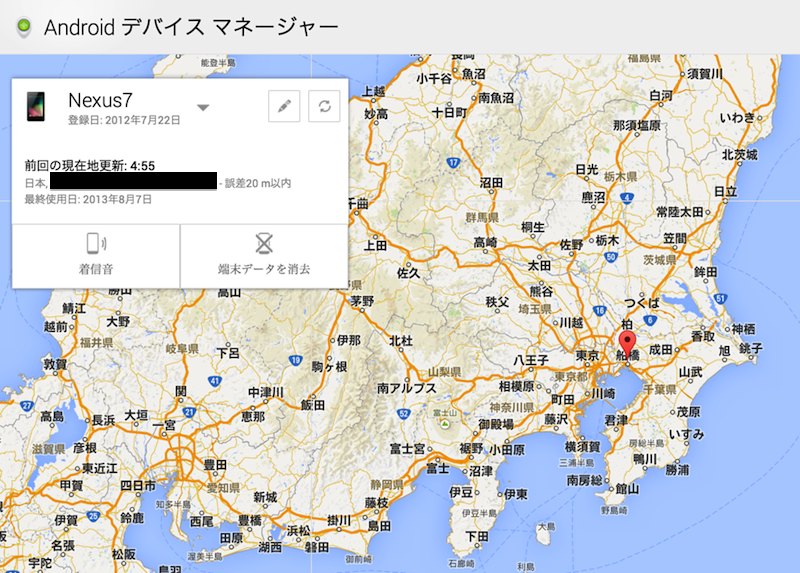
Task: Click the 東京 city label on map
Action: point(587,356)
